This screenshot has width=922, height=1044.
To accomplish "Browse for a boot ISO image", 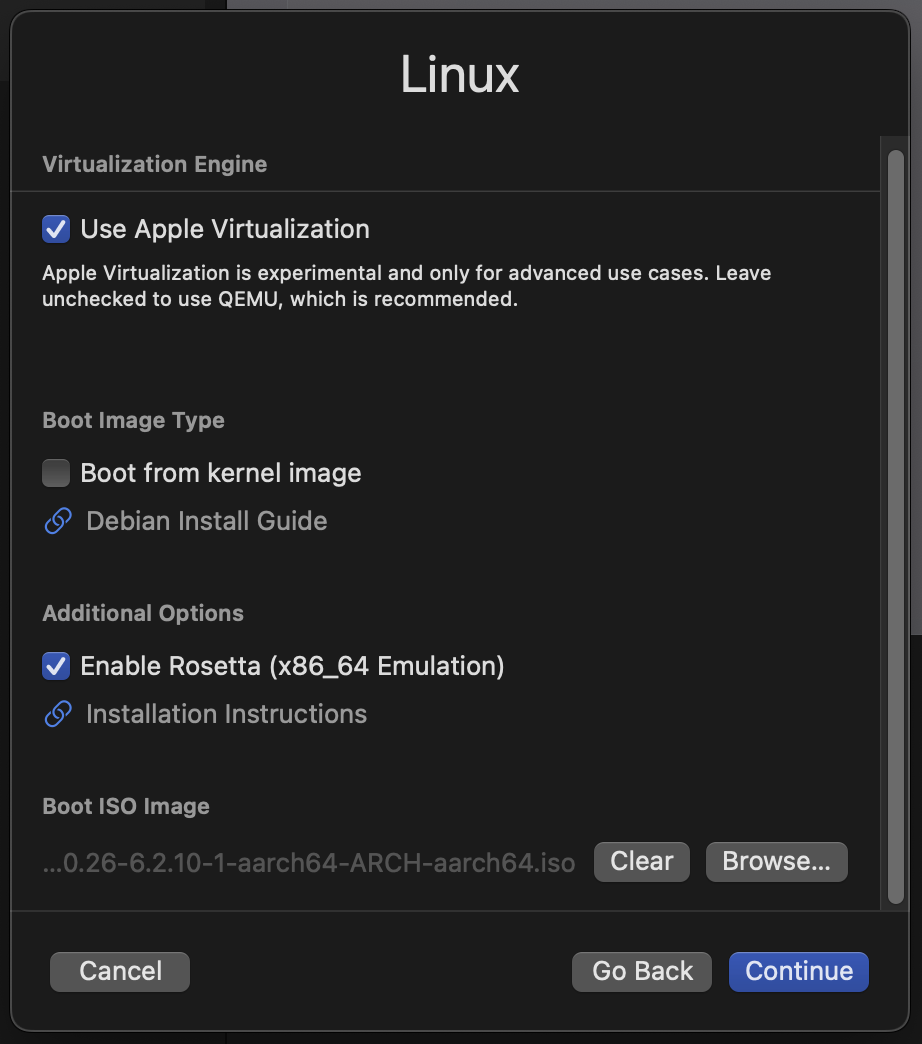I will pos(776,862).
